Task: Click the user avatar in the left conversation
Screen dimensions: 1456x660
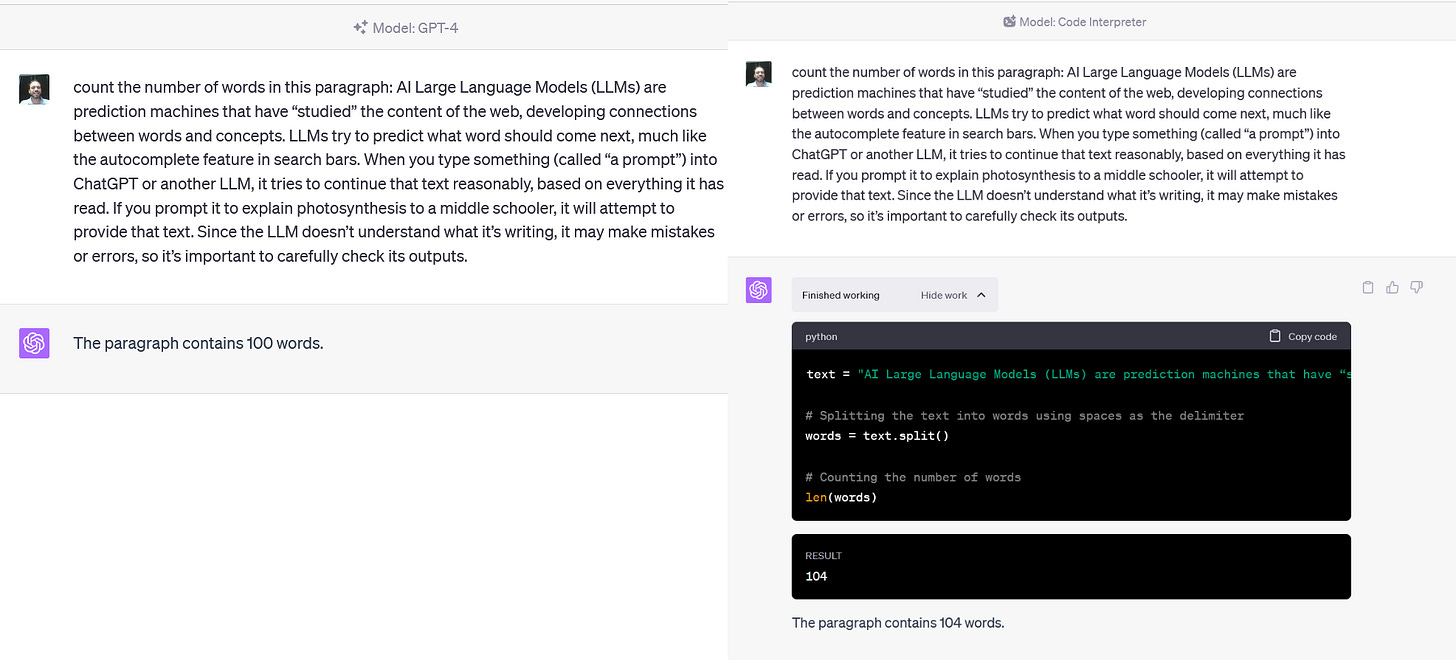Action: coord(33,88)
